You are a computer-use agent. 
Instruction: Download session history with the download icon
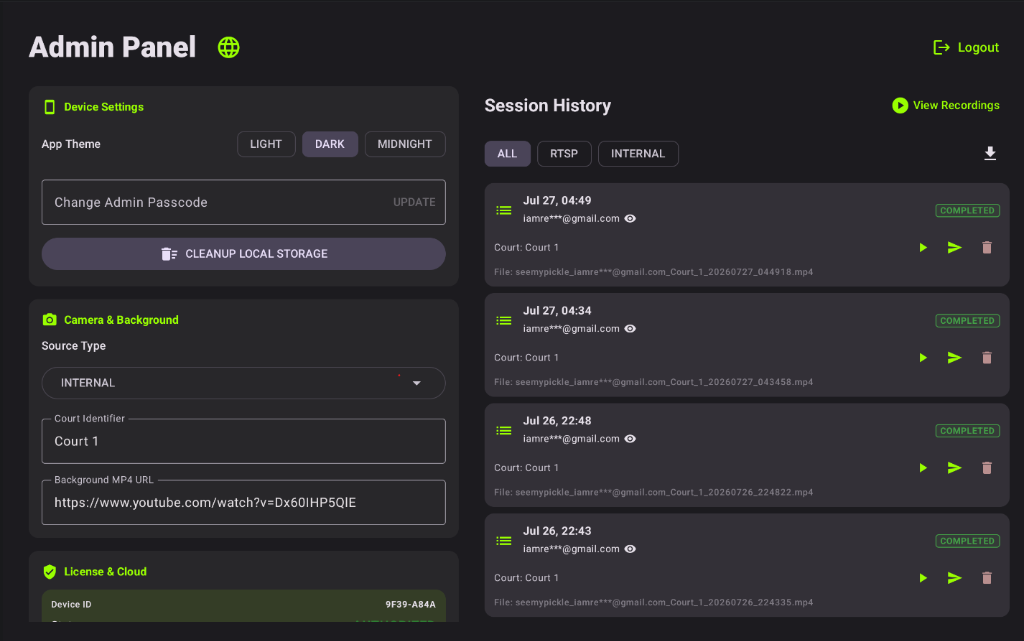(x=990, y=153)
